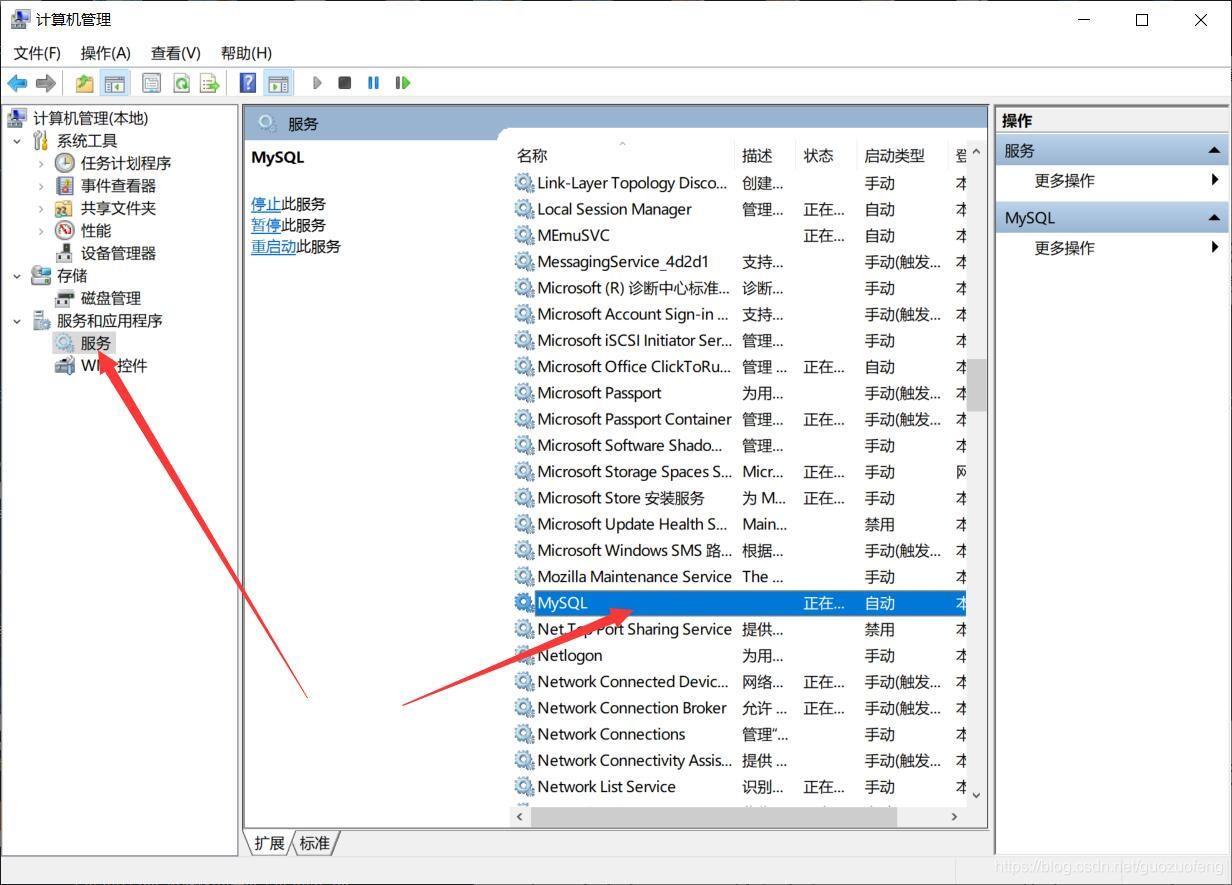Click the Stop Service square icon
This screenshot has height=885, width=1232.
coord(345,83)
